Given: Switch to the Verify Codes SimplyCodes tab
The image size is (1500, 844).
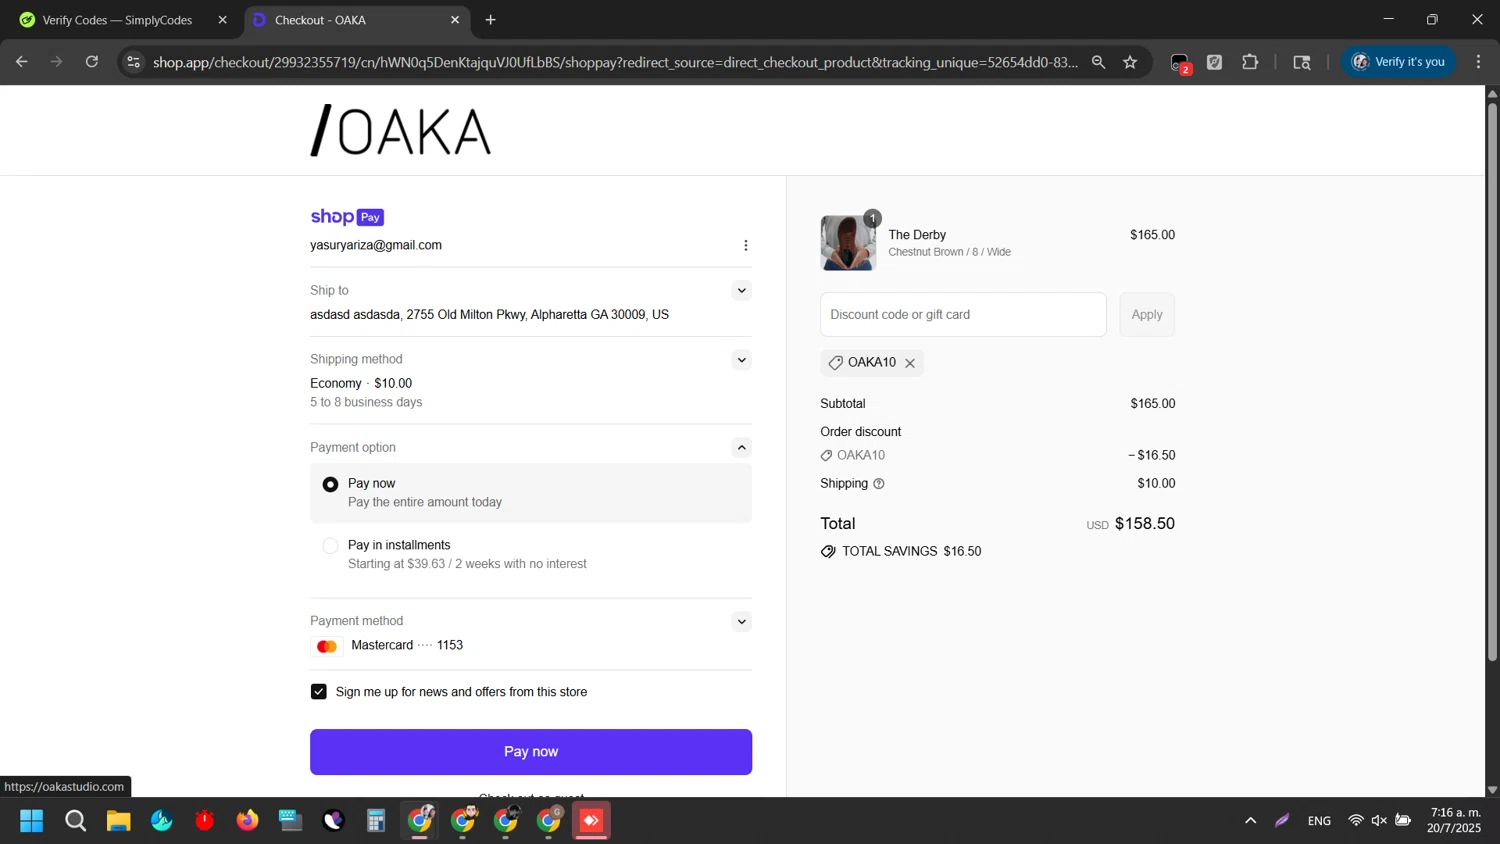Looking at the screenshot, I should tap(117, 20).
